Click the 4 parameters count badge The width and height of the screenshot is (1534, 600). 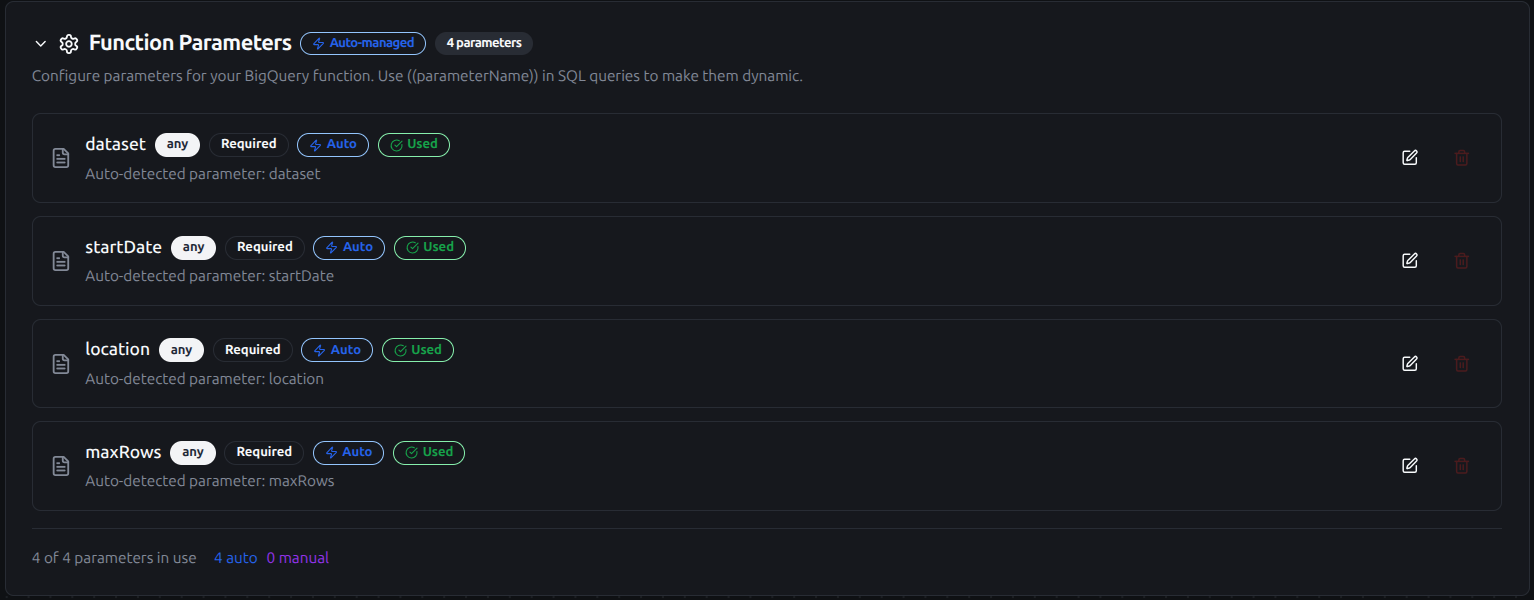point(484,44)
